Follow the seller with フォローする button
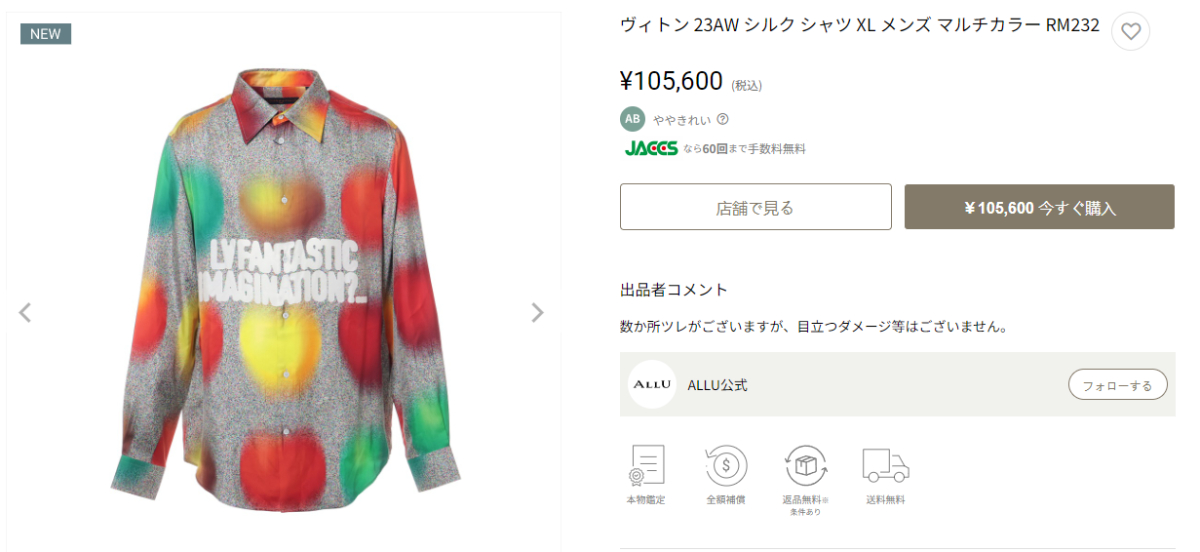This screenshot has height=552, width=1200. (x=1117, y=385)
